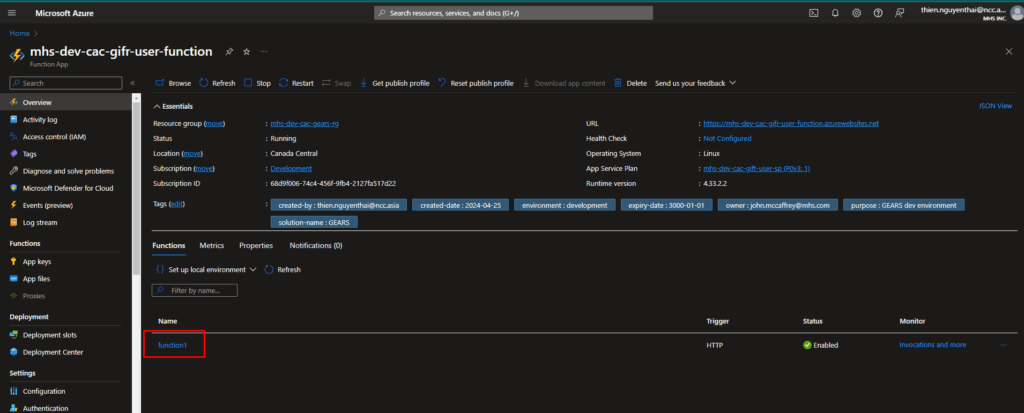This screenshot has width=1024, height=413.
Task: Open Set up local environment dropdown
Action: pos(206,269)
